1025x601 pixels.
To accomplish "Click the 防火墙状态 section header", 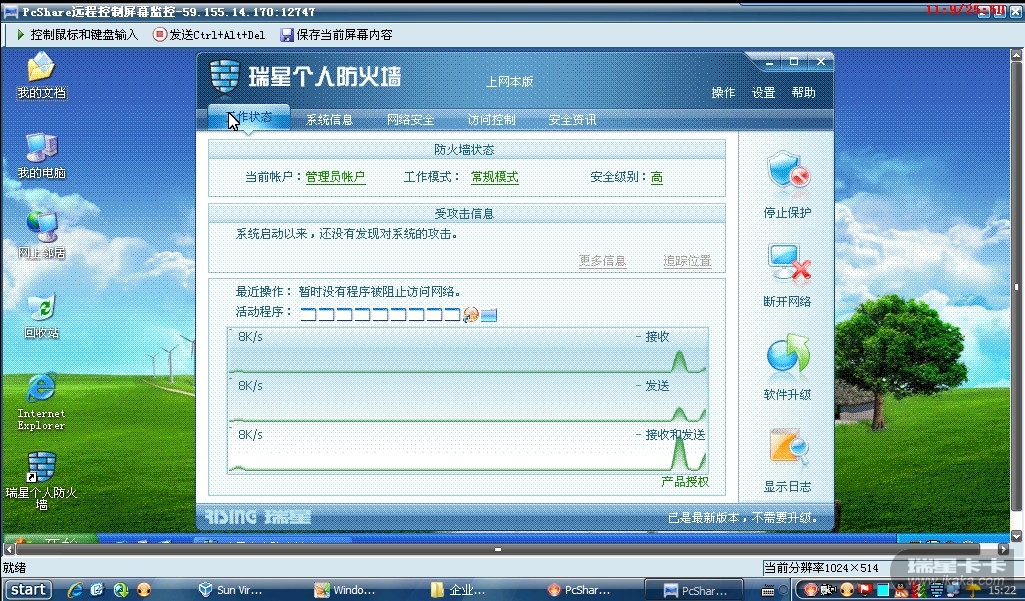I will [465, 150].
